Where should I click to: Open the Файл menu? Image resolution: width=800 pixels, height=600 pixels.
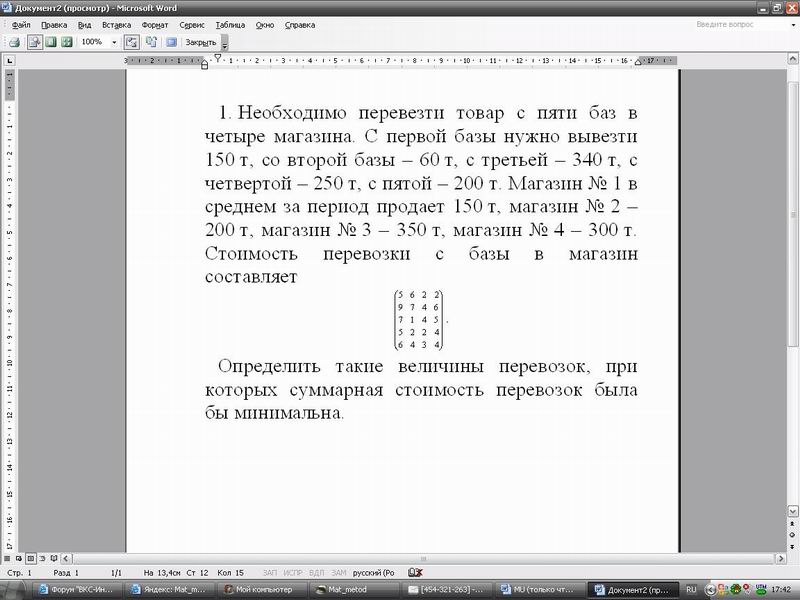click(21, 25)
